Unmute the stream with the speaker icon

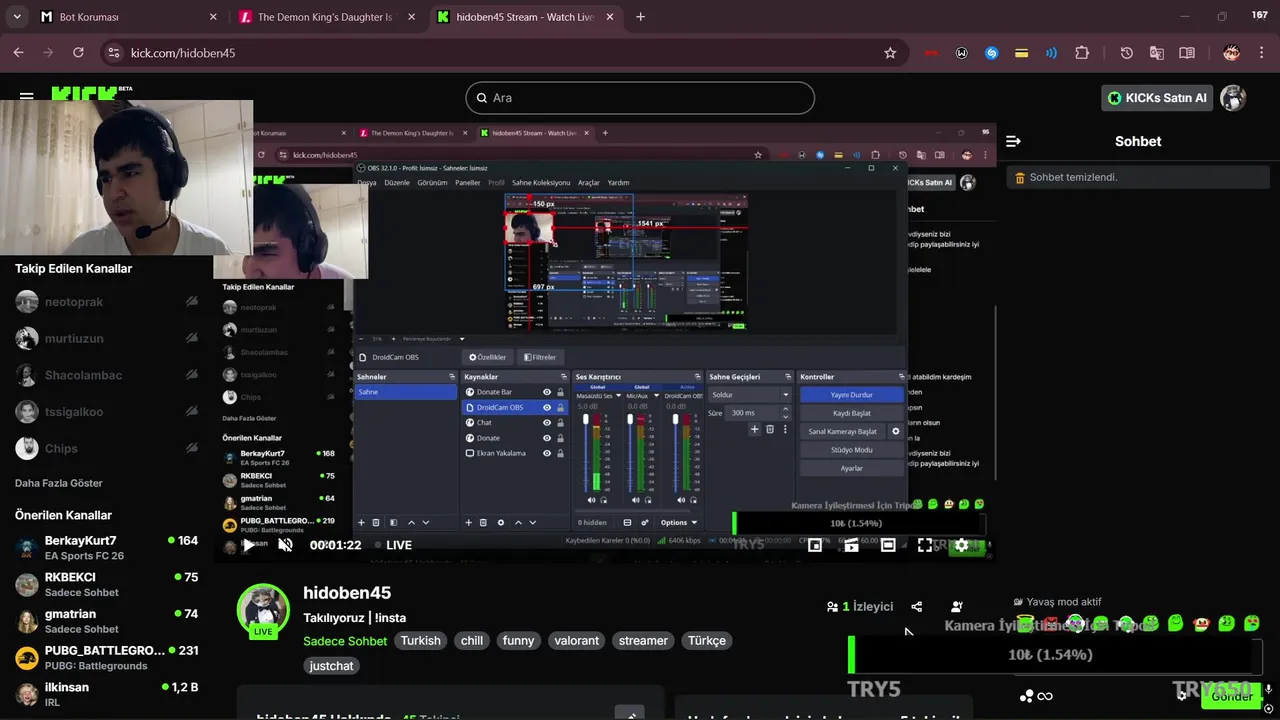pyautogui.click(x=285, y=545)
